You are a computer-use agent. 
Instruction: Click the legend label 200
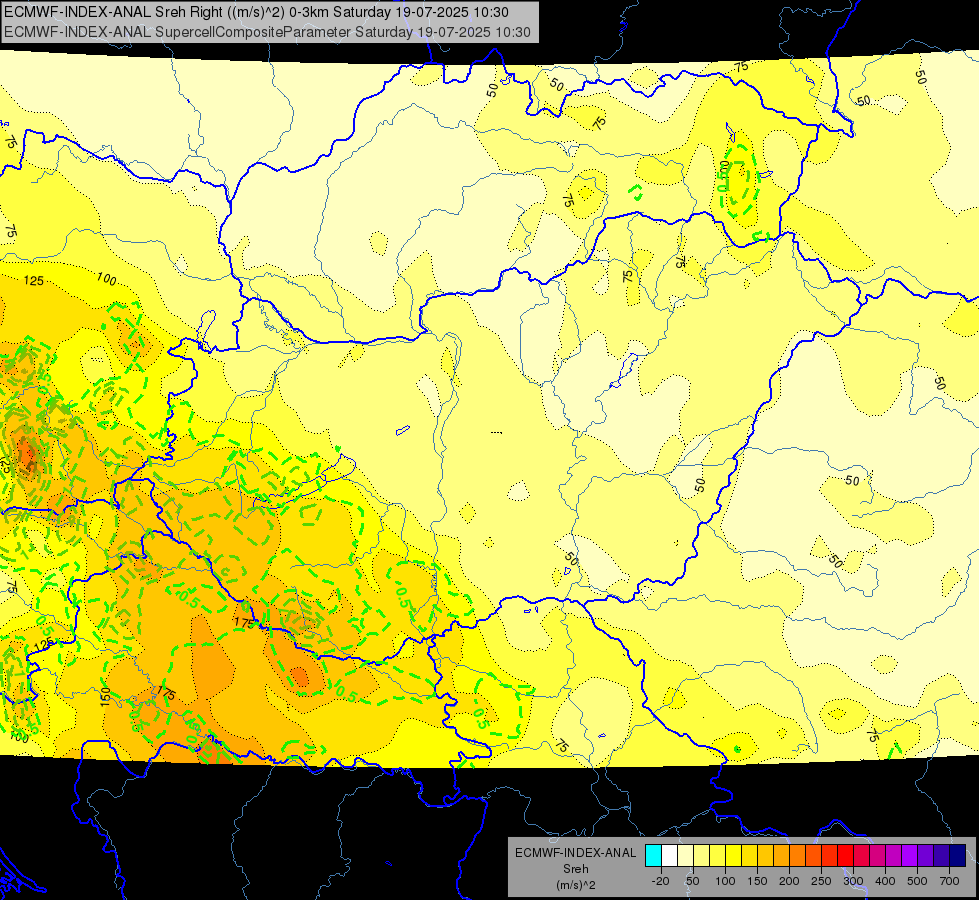(x=789, y=881)
